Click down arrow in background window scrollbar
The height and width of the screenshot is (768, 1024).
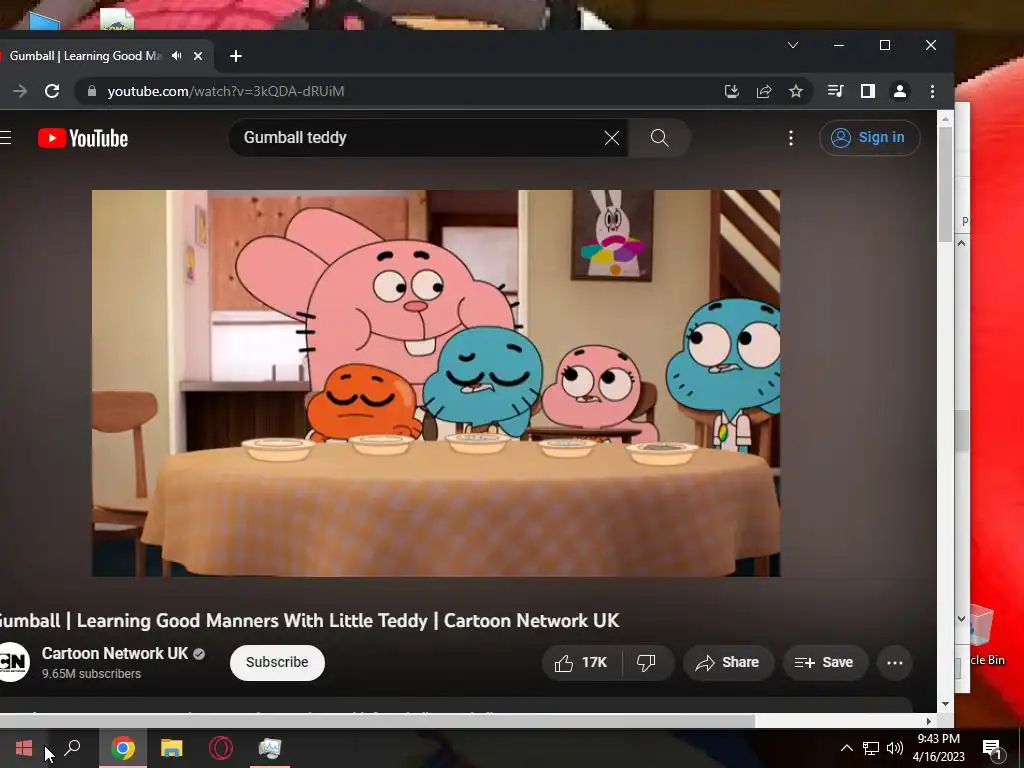tap(961, 618)
